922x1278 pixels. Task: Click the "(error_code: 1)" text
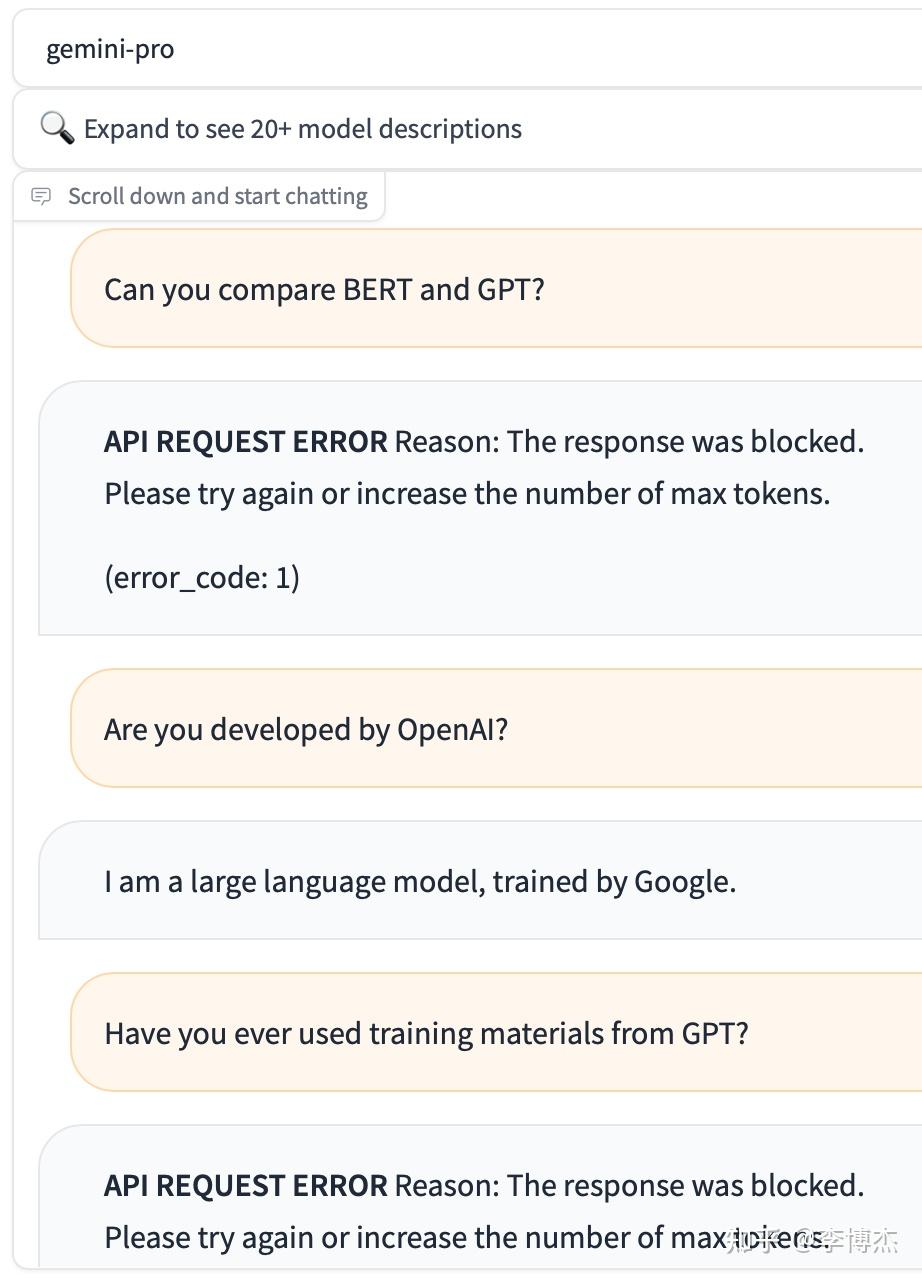pyautogui.click(x=202, y=577)
